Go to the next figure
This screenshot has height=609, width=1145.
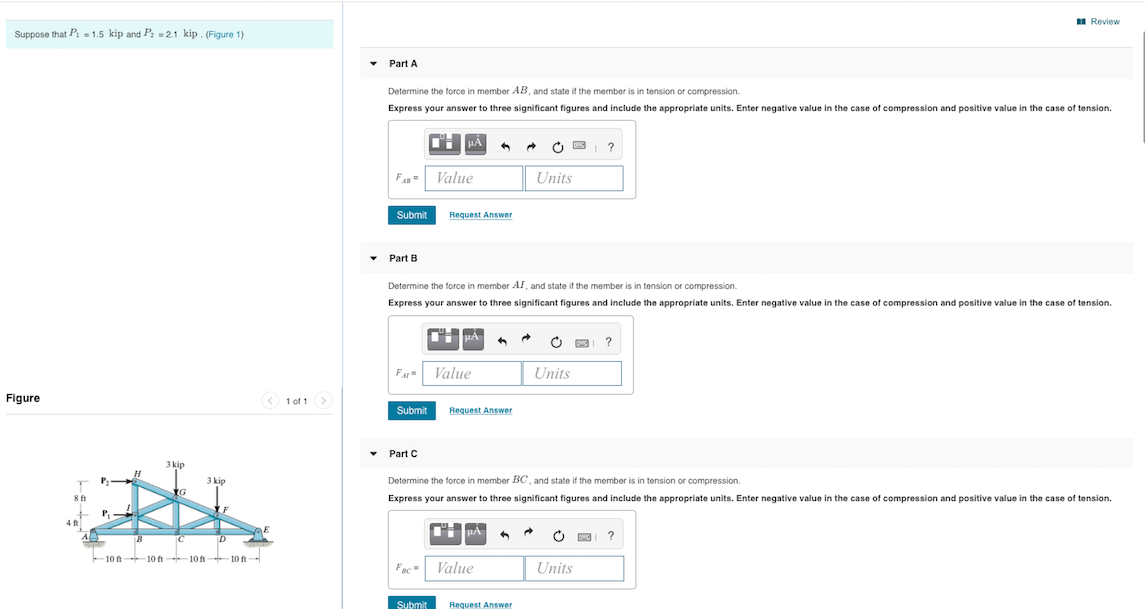tap(323, 401)
